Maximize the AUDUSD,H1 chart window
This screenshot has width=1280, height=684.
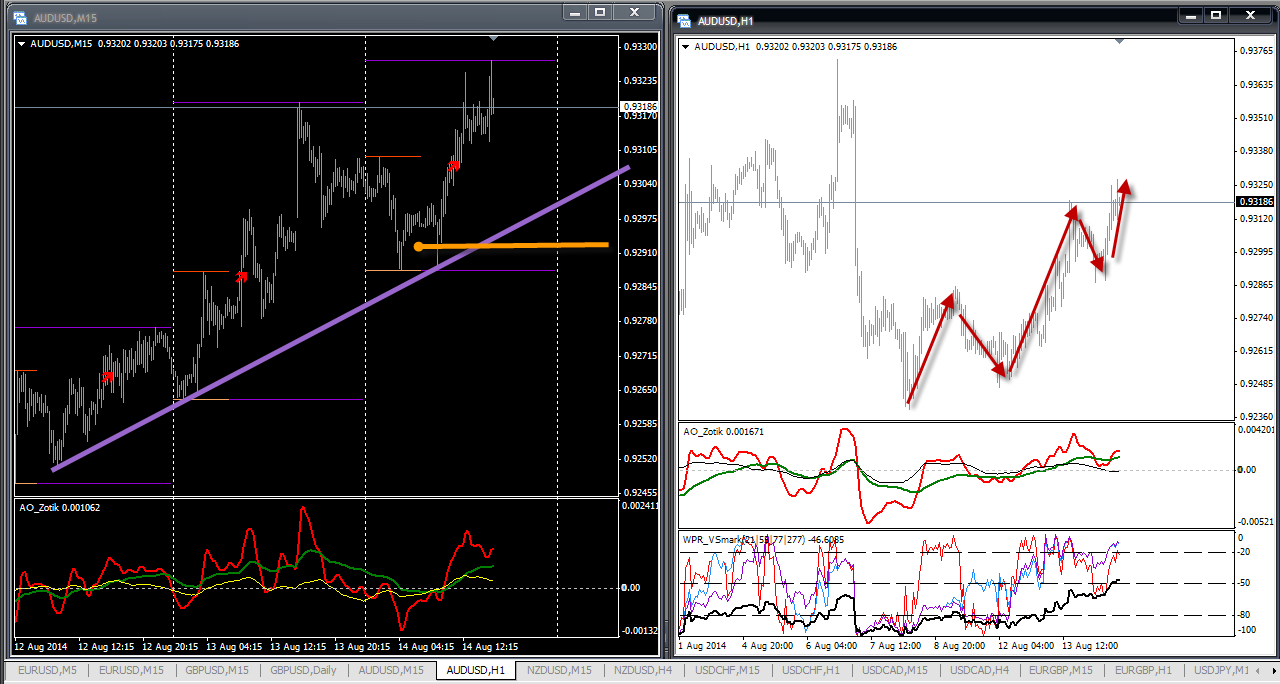tap(1216, 14)
